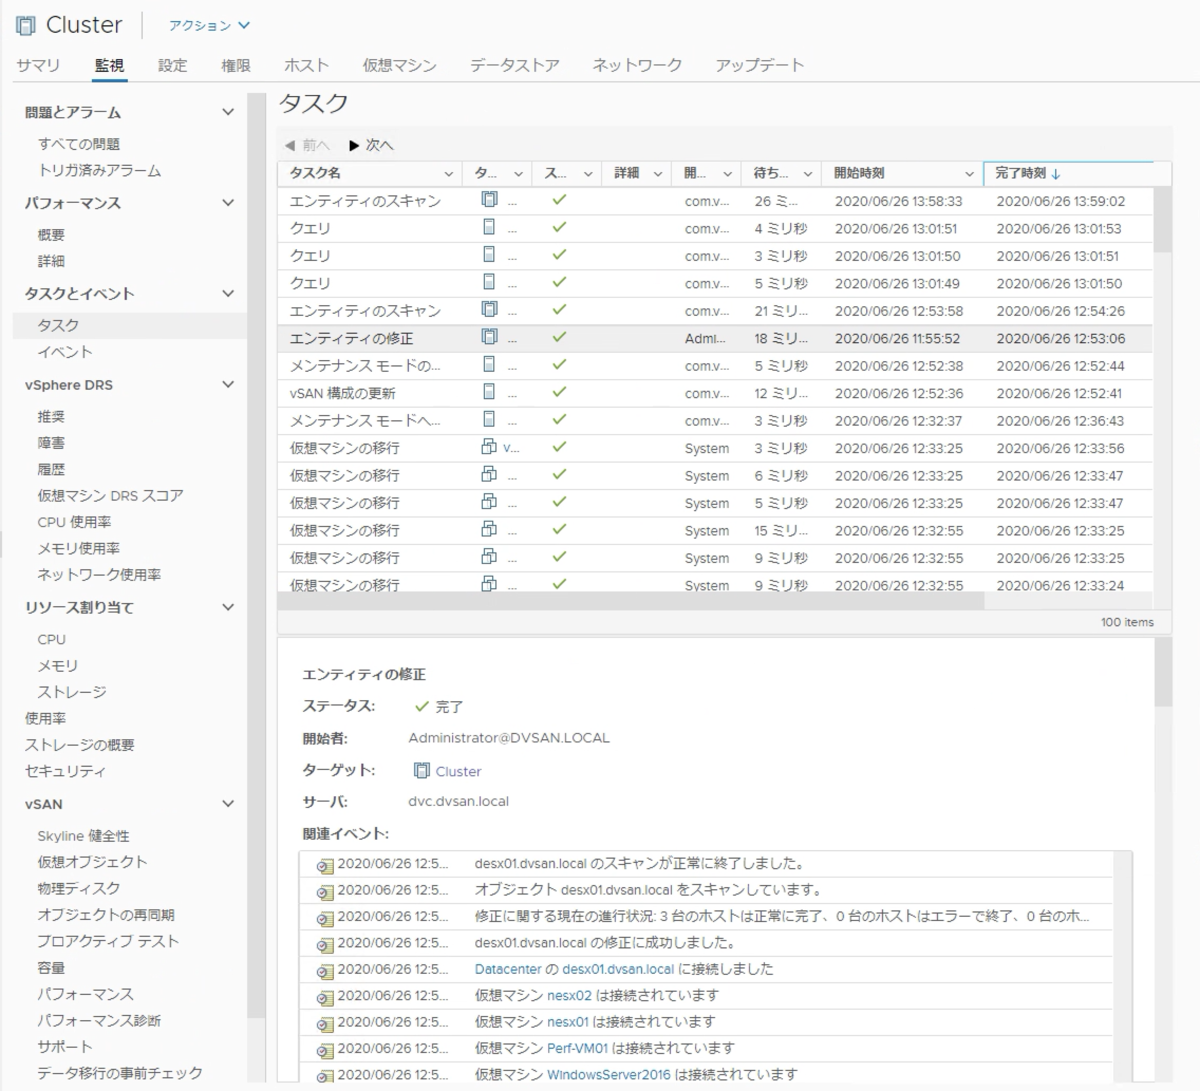Click the VM target icon in the 12:33:56 row
1200x1091 pixels.
(489, 447)
